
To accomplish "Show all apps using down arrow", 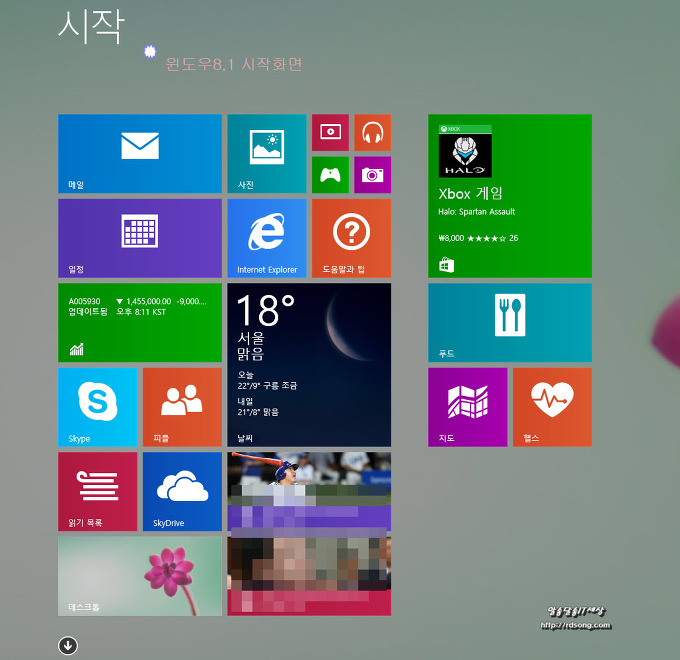I will pos(67,645).
